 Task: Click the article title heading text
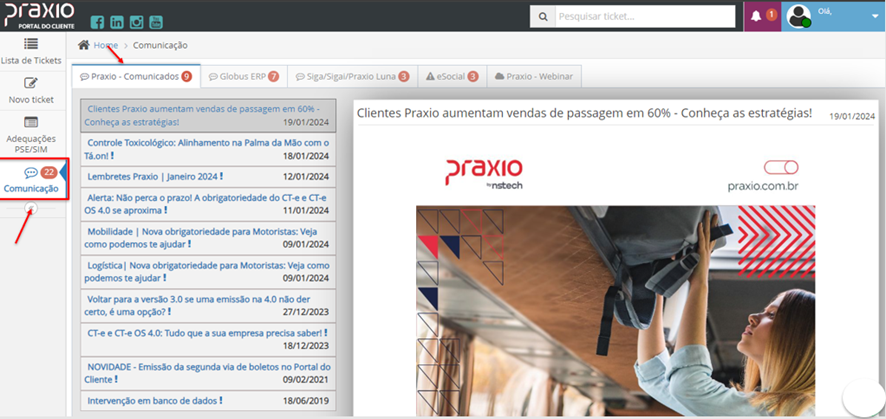tap(585, 112)
